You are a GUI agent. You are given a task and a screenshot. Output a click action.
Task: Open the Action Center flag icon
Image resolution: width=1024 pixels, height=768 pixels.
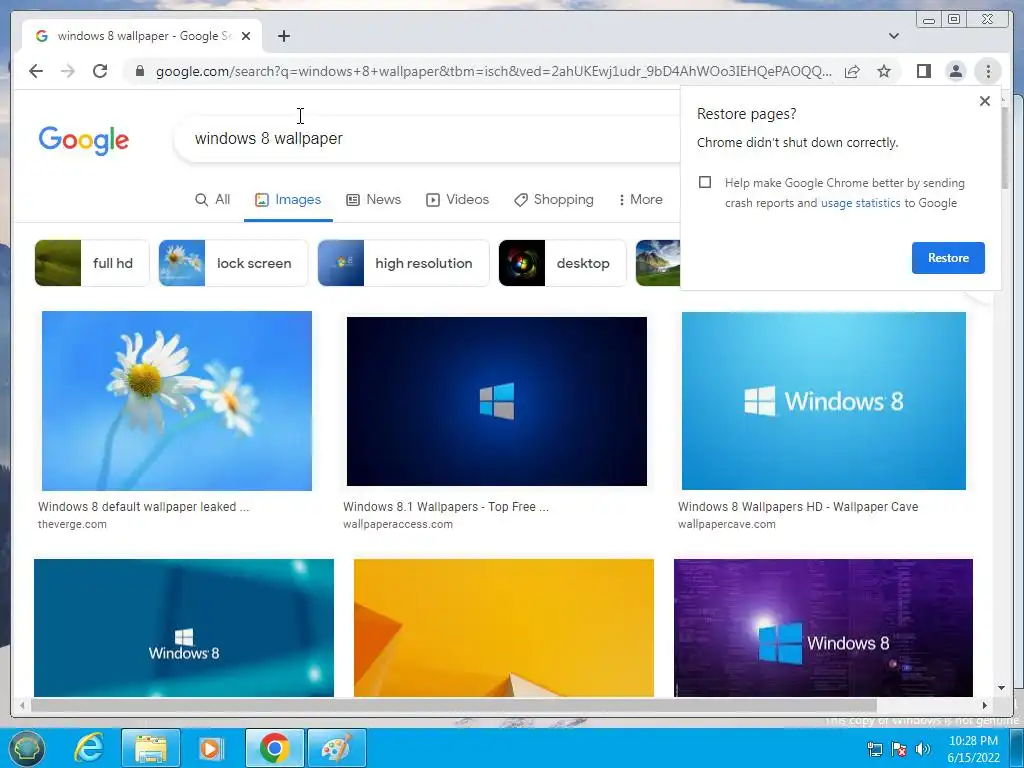(x=899, y=749)
